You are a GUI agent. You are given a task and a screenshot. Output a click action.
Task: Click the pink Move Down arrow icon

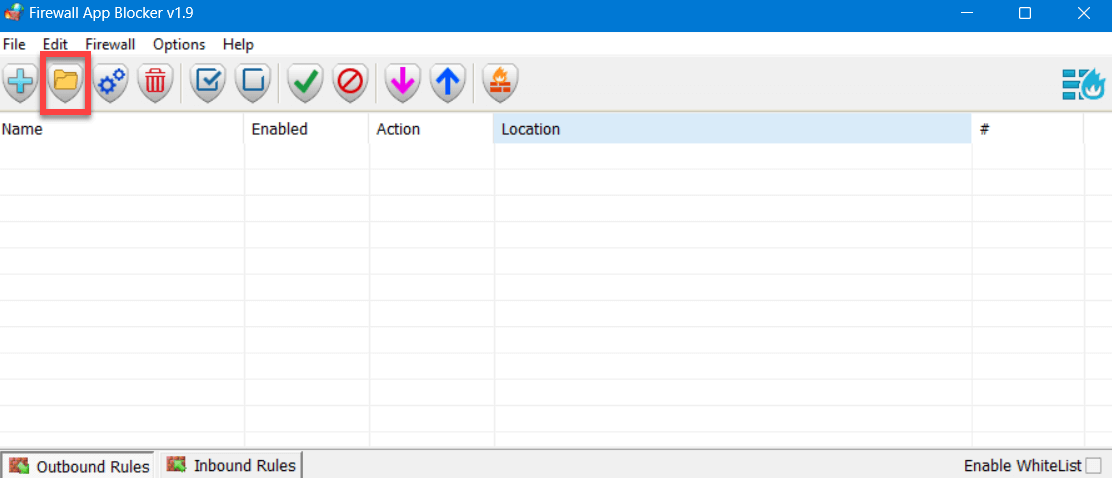(x=403, y=83)
